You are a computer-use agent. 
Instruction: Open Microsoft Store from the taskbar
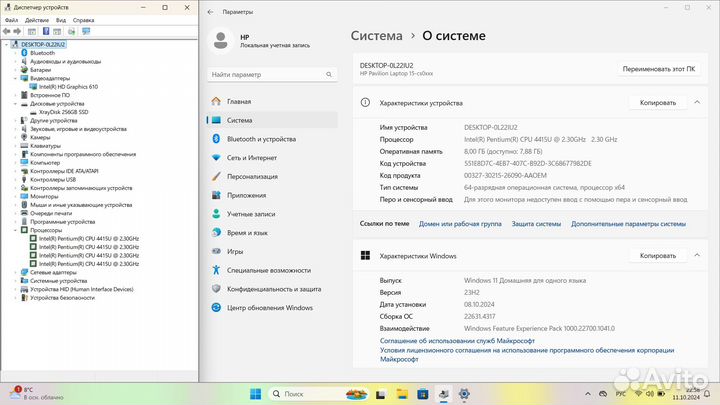coord(422,394)
